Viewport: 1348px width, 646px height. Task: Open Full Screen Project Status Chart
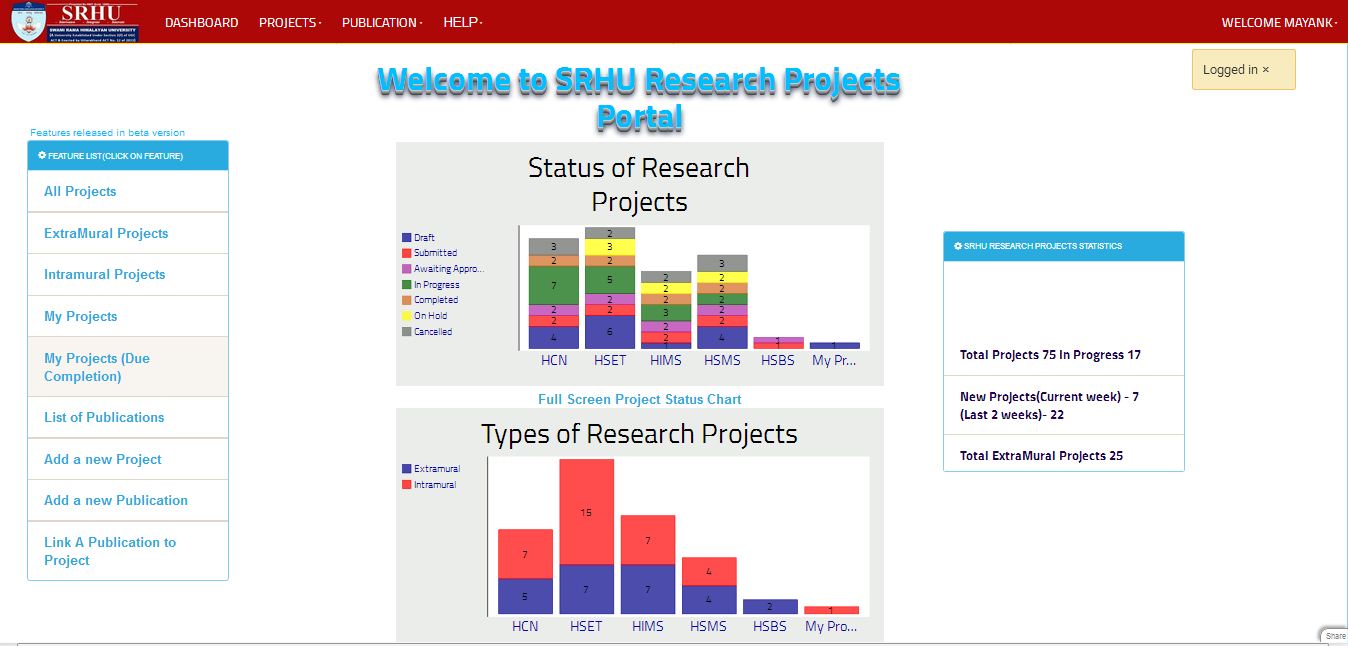(640, 399)
